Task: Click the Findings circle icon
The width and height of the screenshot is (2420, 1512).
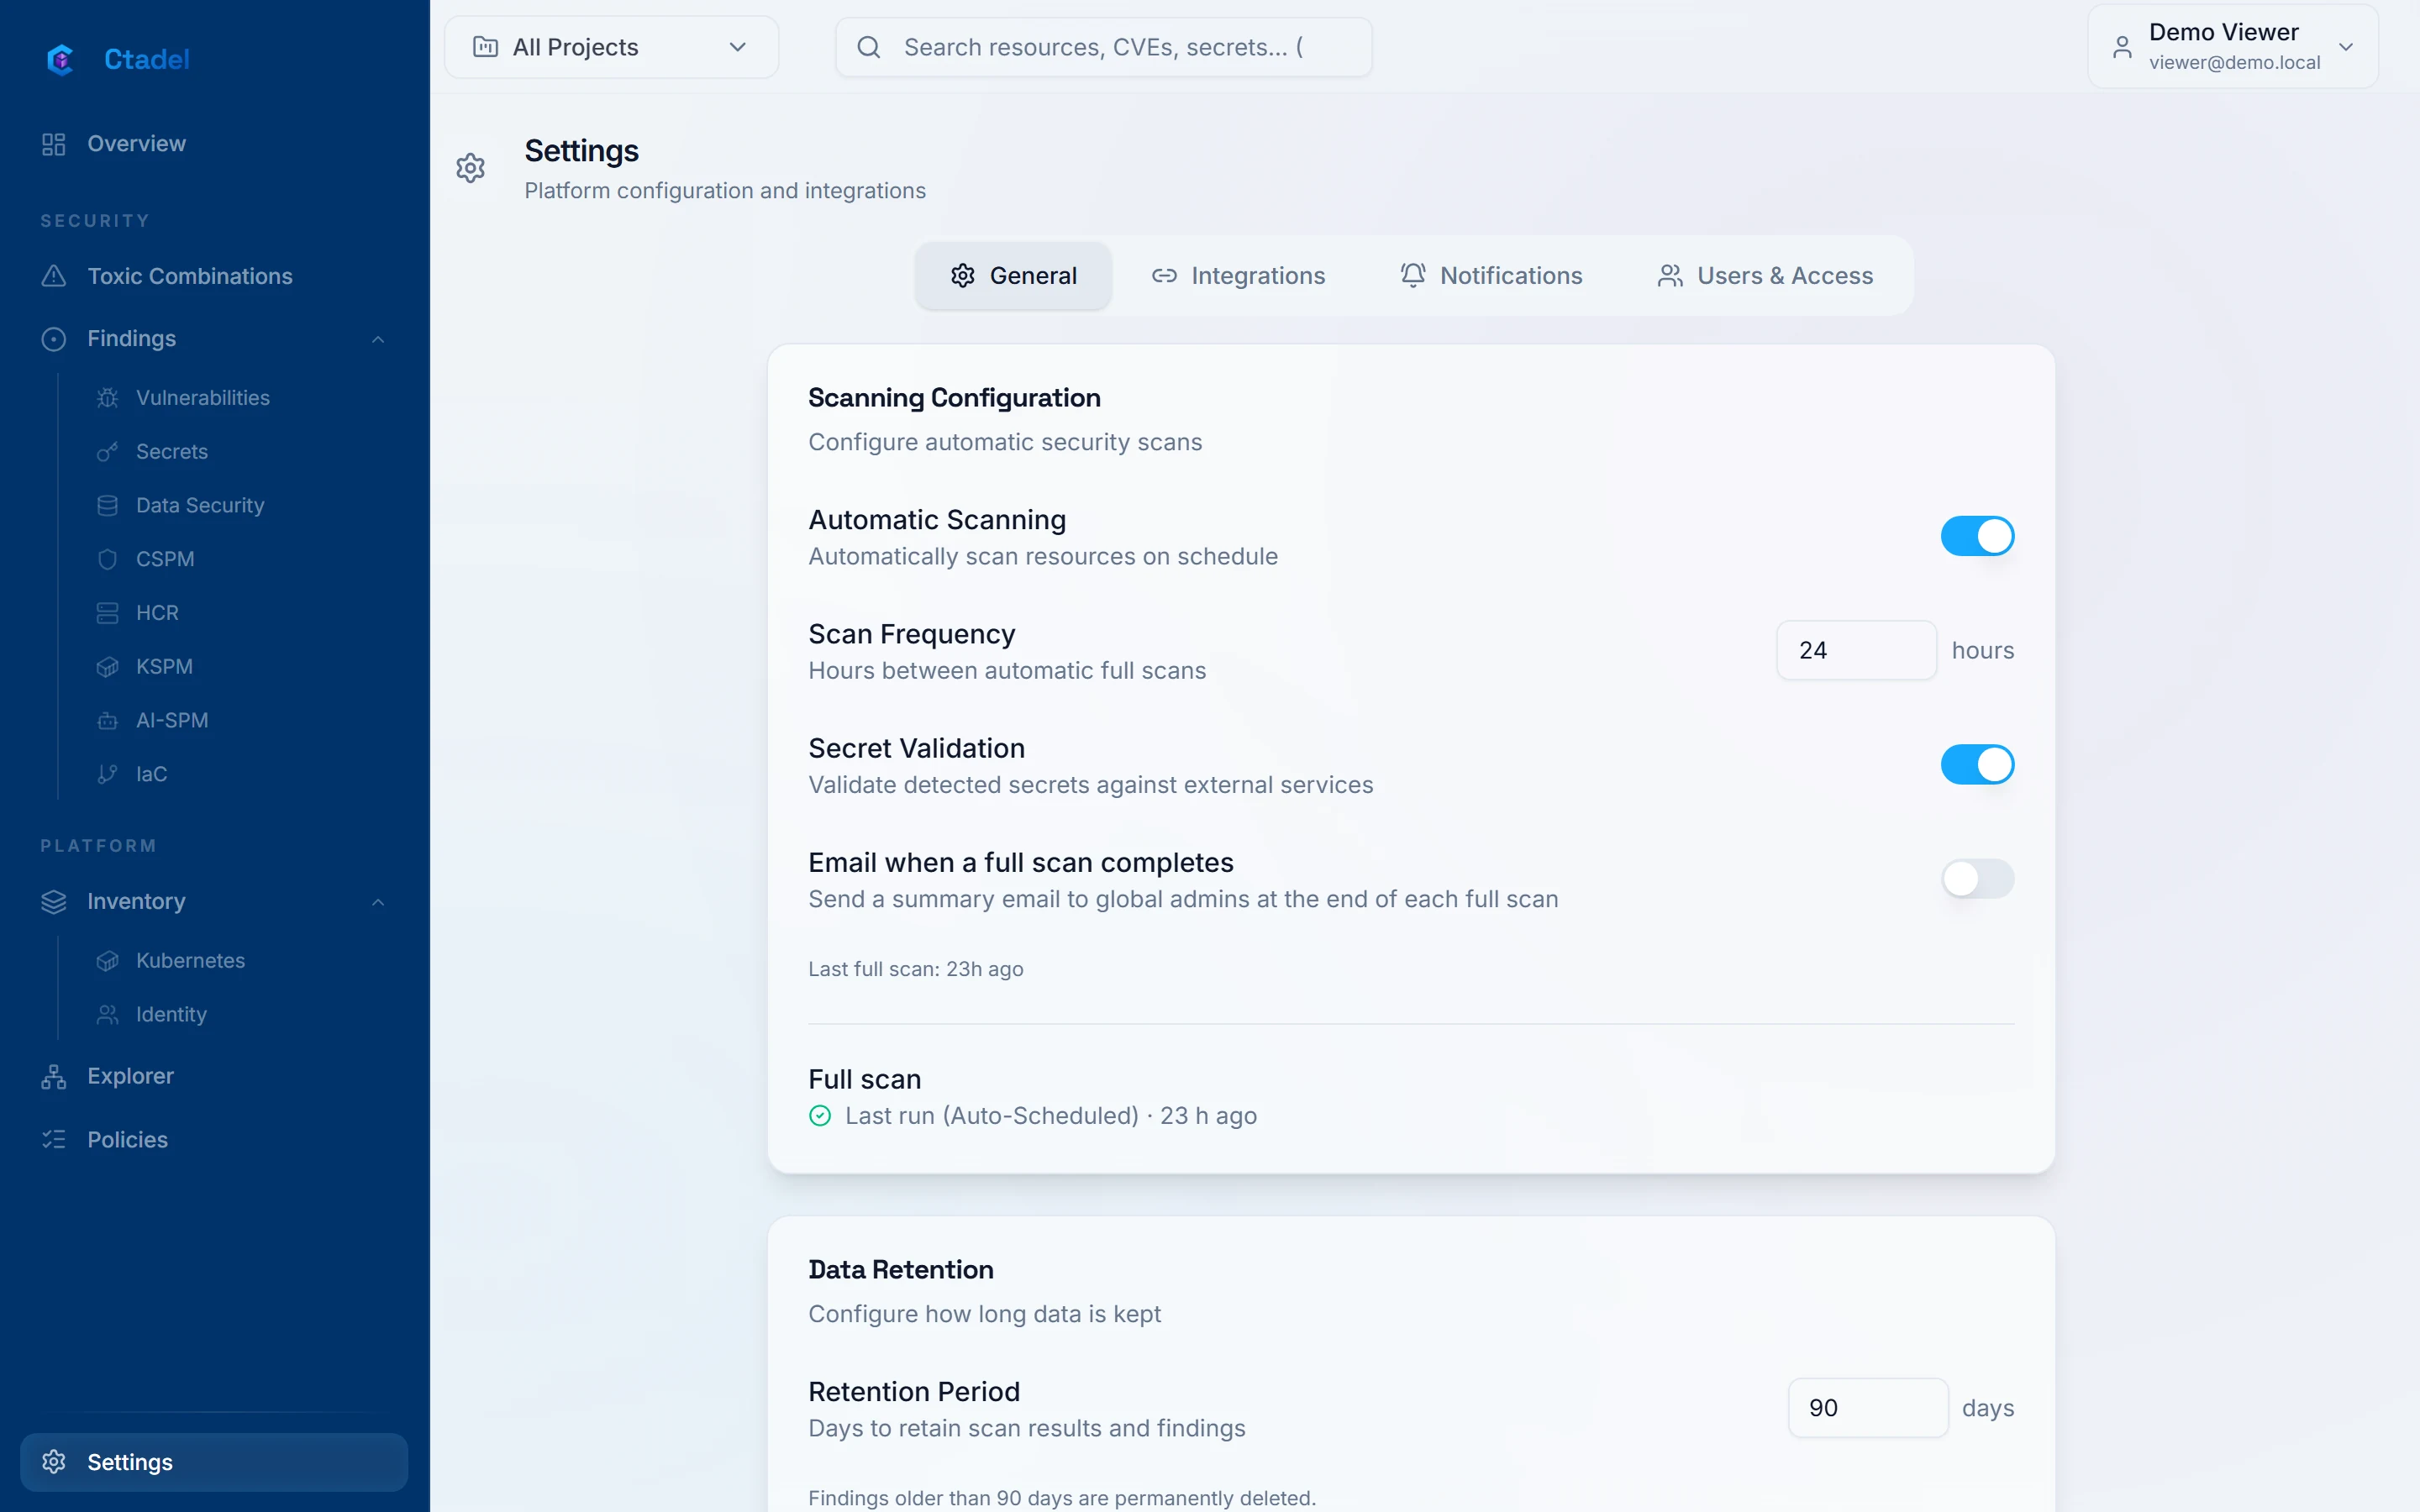Action: tap(54, 339)
